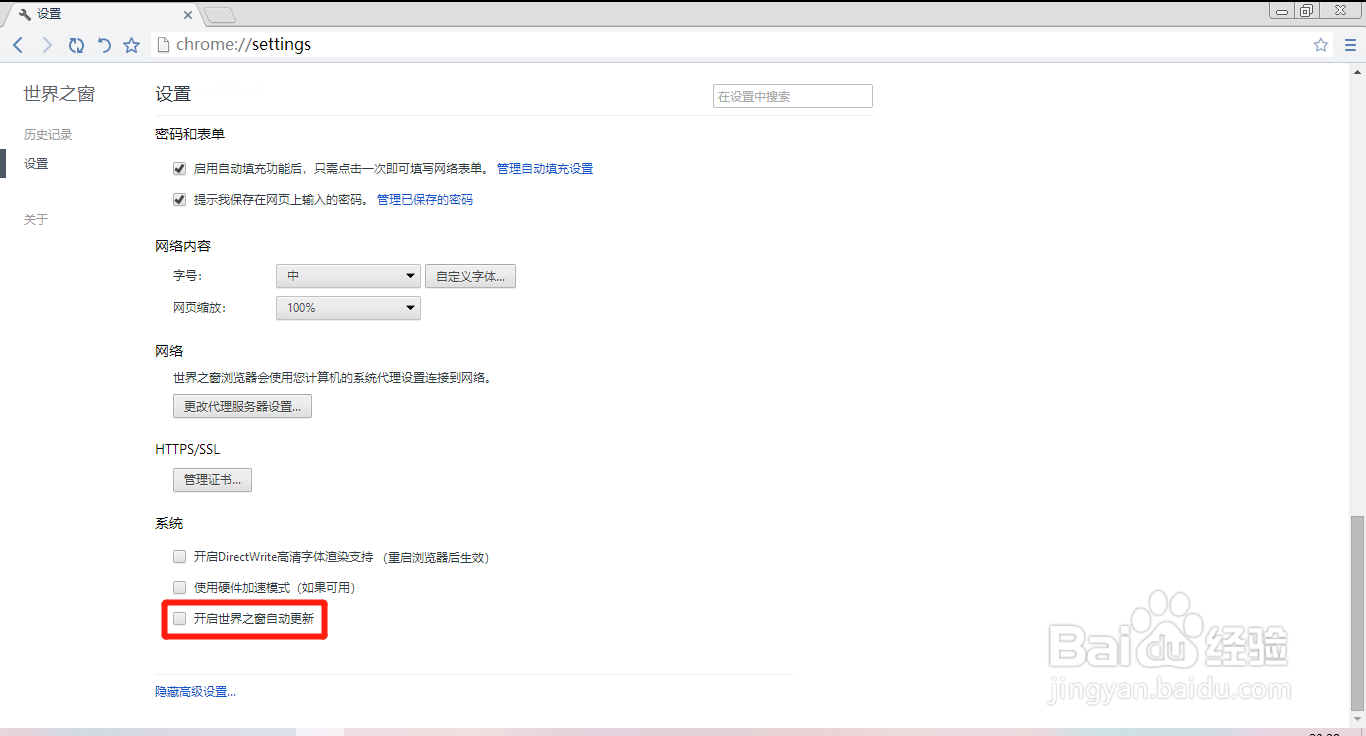Viewport: 1366px width, 736px height.
Task: Open 关于 in the sidebar
Action: [x=36, y=220]
